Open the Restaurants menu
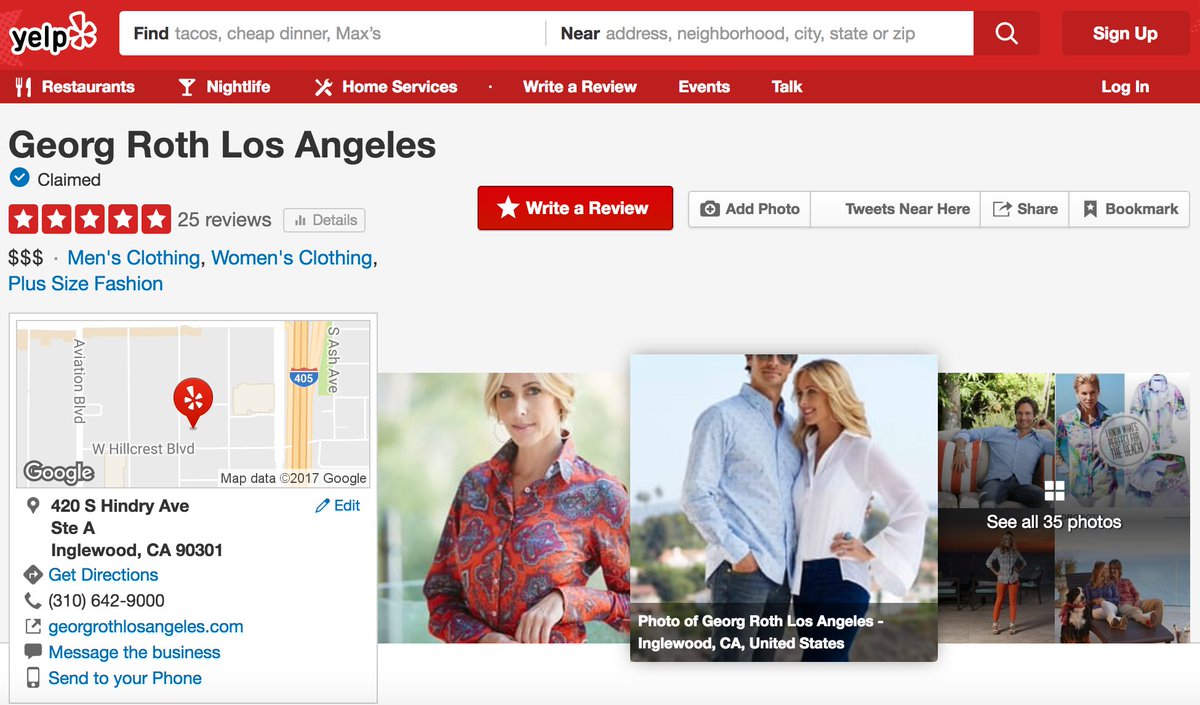Viewport: 1200px width, 705px height. tap(75, 87)
